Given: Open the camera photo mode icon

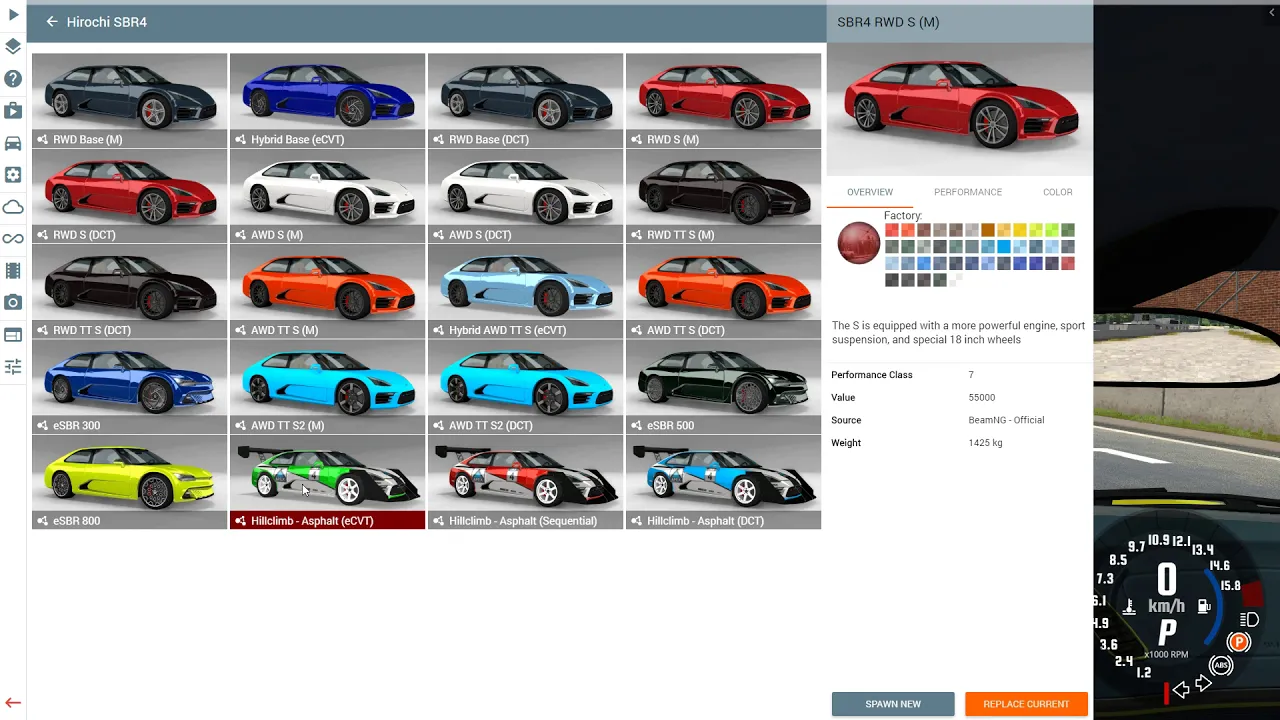Looking at the screenshot, I should click(x=13, y=302).
